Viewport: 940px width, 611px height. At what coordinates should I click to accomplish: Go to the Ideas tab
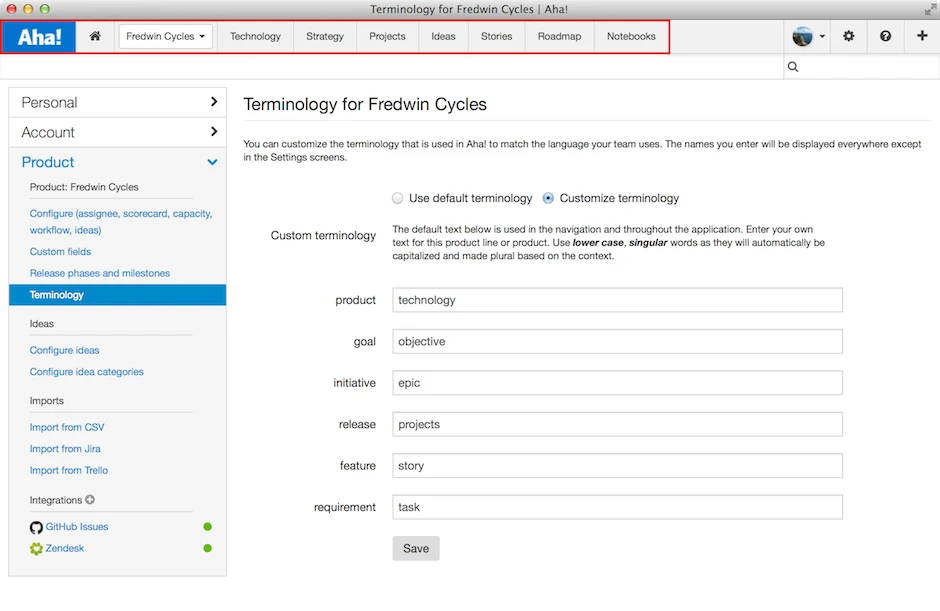pos(443,37)
